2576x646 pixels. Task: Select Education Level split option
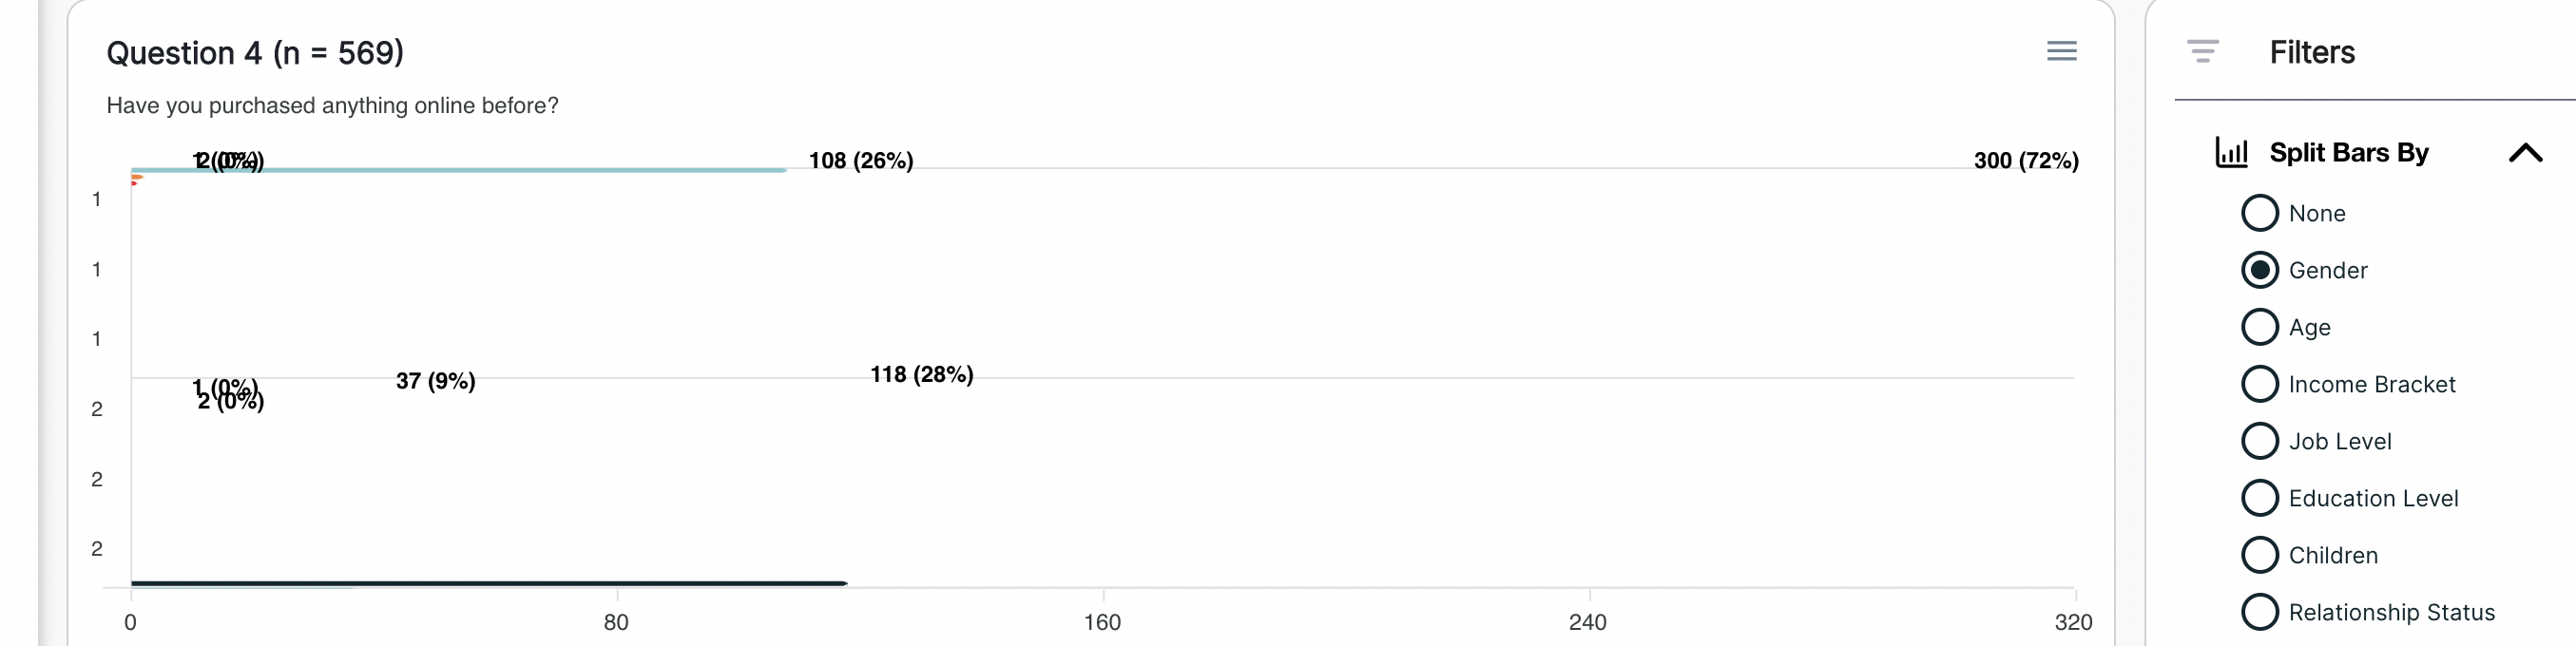click(2259, 498)
